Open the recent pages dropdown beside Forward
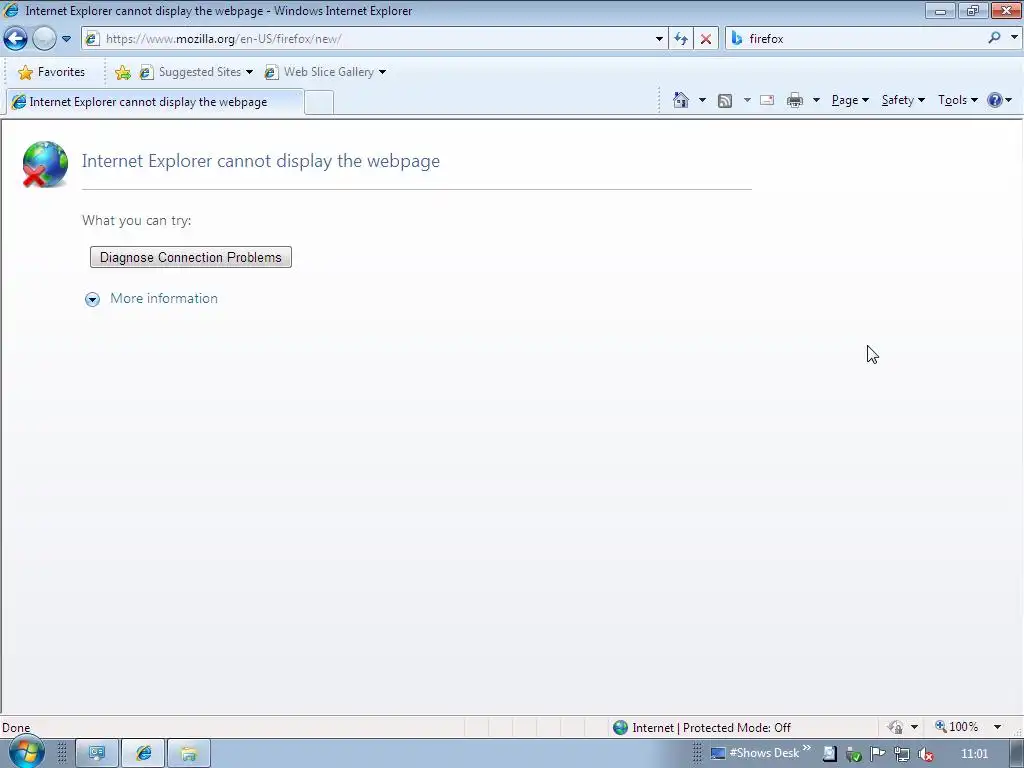 (66, 39)
